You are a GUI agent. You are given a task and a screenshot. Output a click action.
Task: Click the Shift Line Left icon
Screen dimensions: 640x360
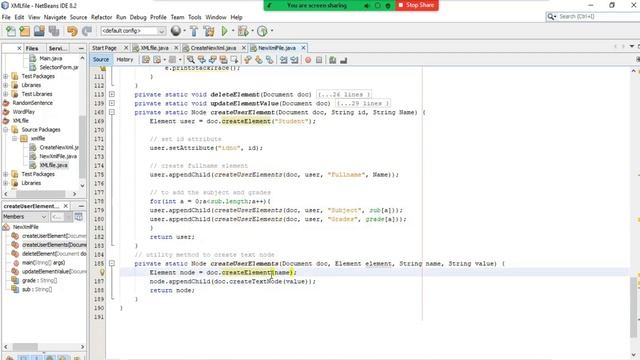click(x=283, y=60)
